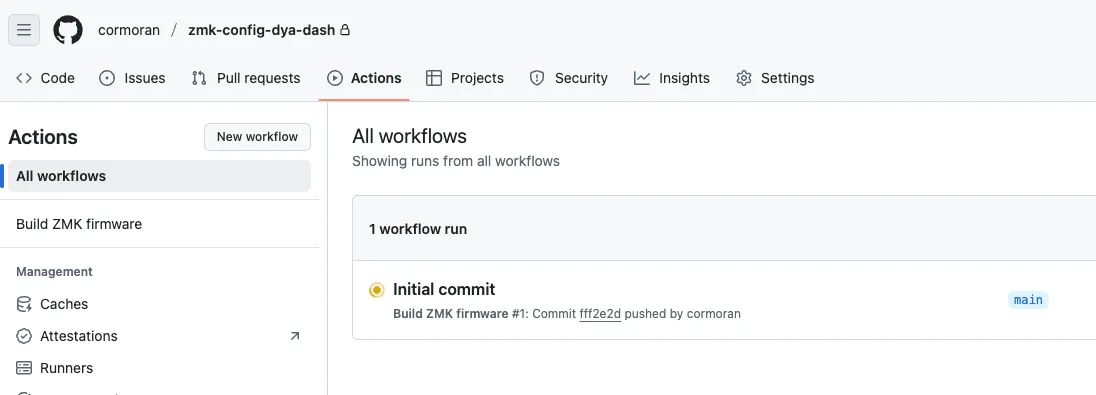View the Insights tab
The width and height of the screenshot is (1096, 395).
click(672, 78)
